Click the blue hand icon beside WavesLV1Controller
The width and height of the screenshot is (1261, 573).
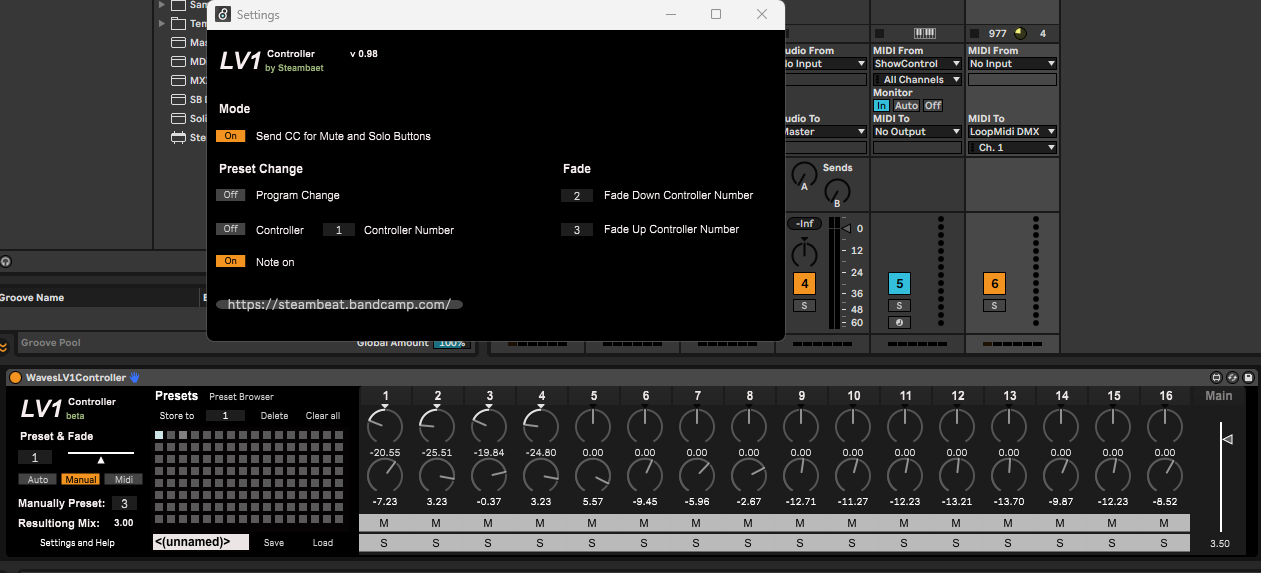click(x=135, y=378)
